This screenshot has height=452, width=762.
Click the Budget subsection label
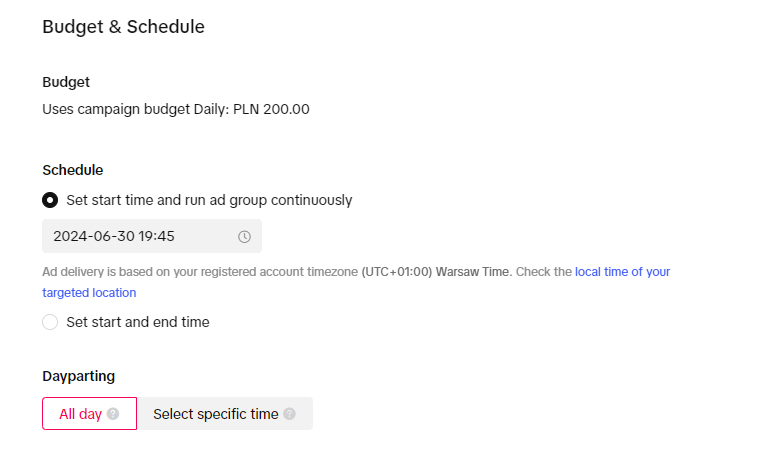pyautogui.click(x=66, y=82)
